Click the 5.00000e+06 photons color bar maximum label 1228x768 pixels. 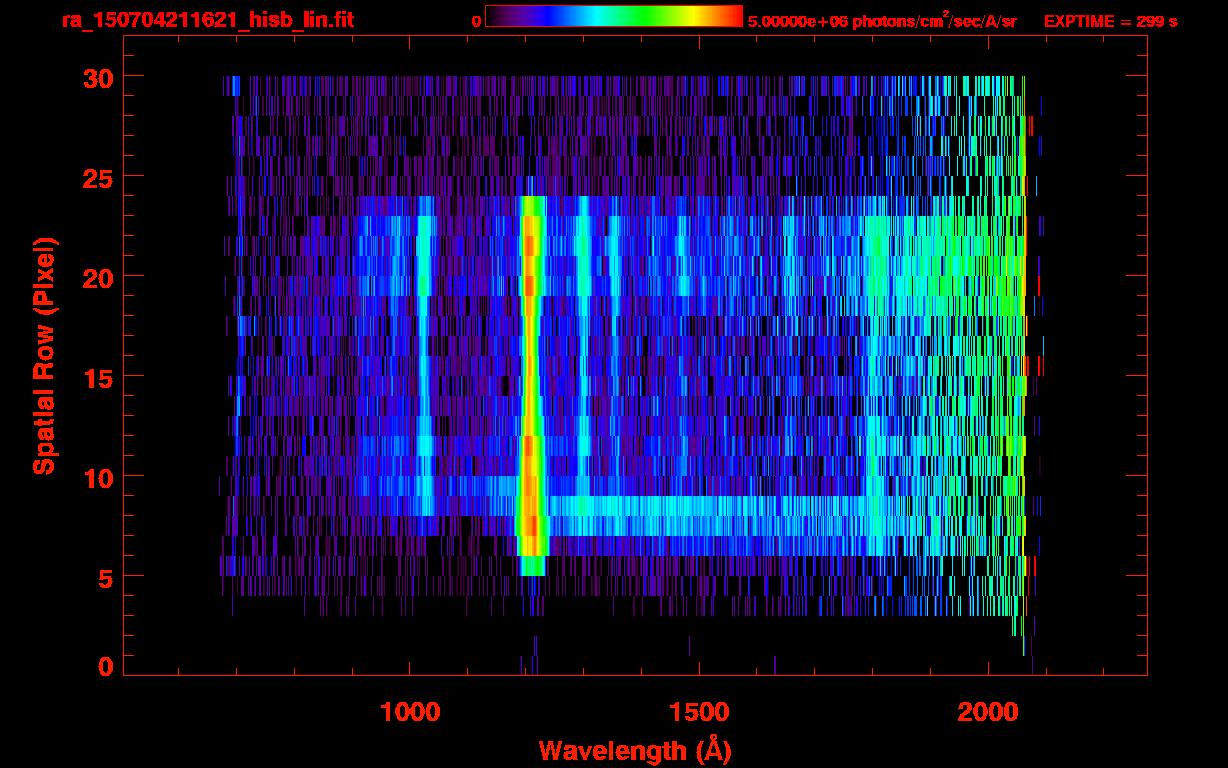[x=881, y=21]
